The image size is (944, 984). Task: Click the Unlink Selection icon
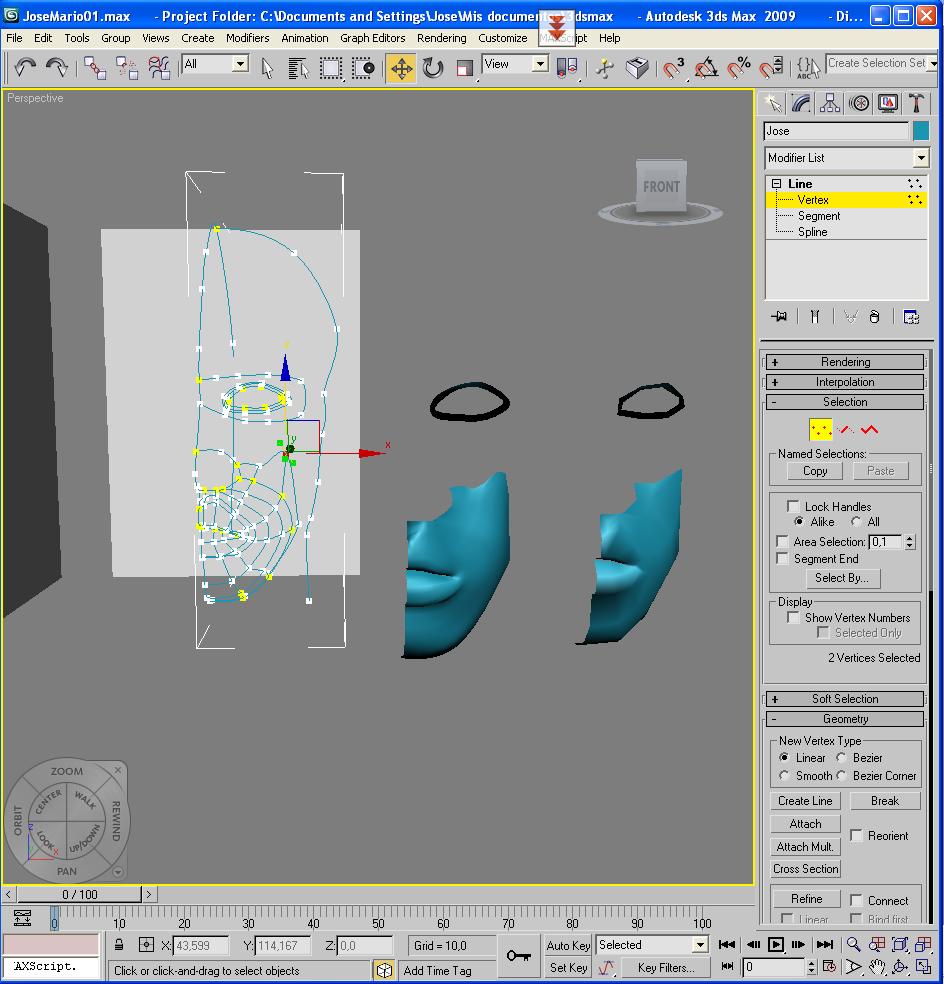[127, 68]
